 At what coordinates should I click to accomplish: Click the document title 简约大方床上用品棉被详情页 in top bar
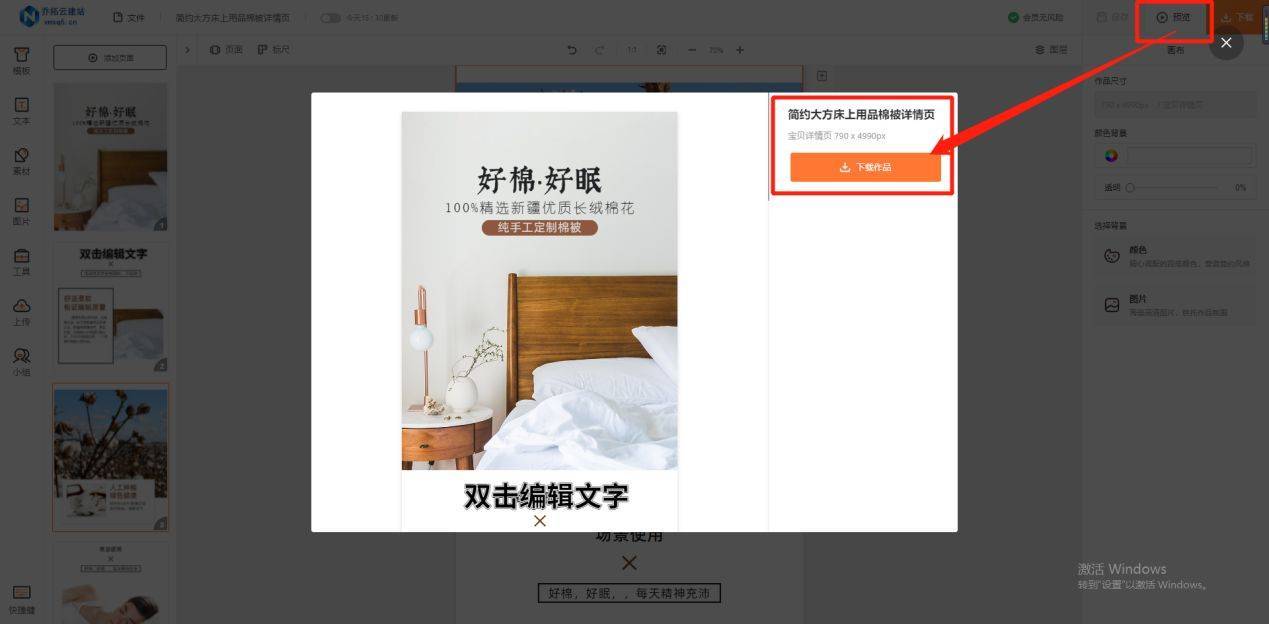232,18
